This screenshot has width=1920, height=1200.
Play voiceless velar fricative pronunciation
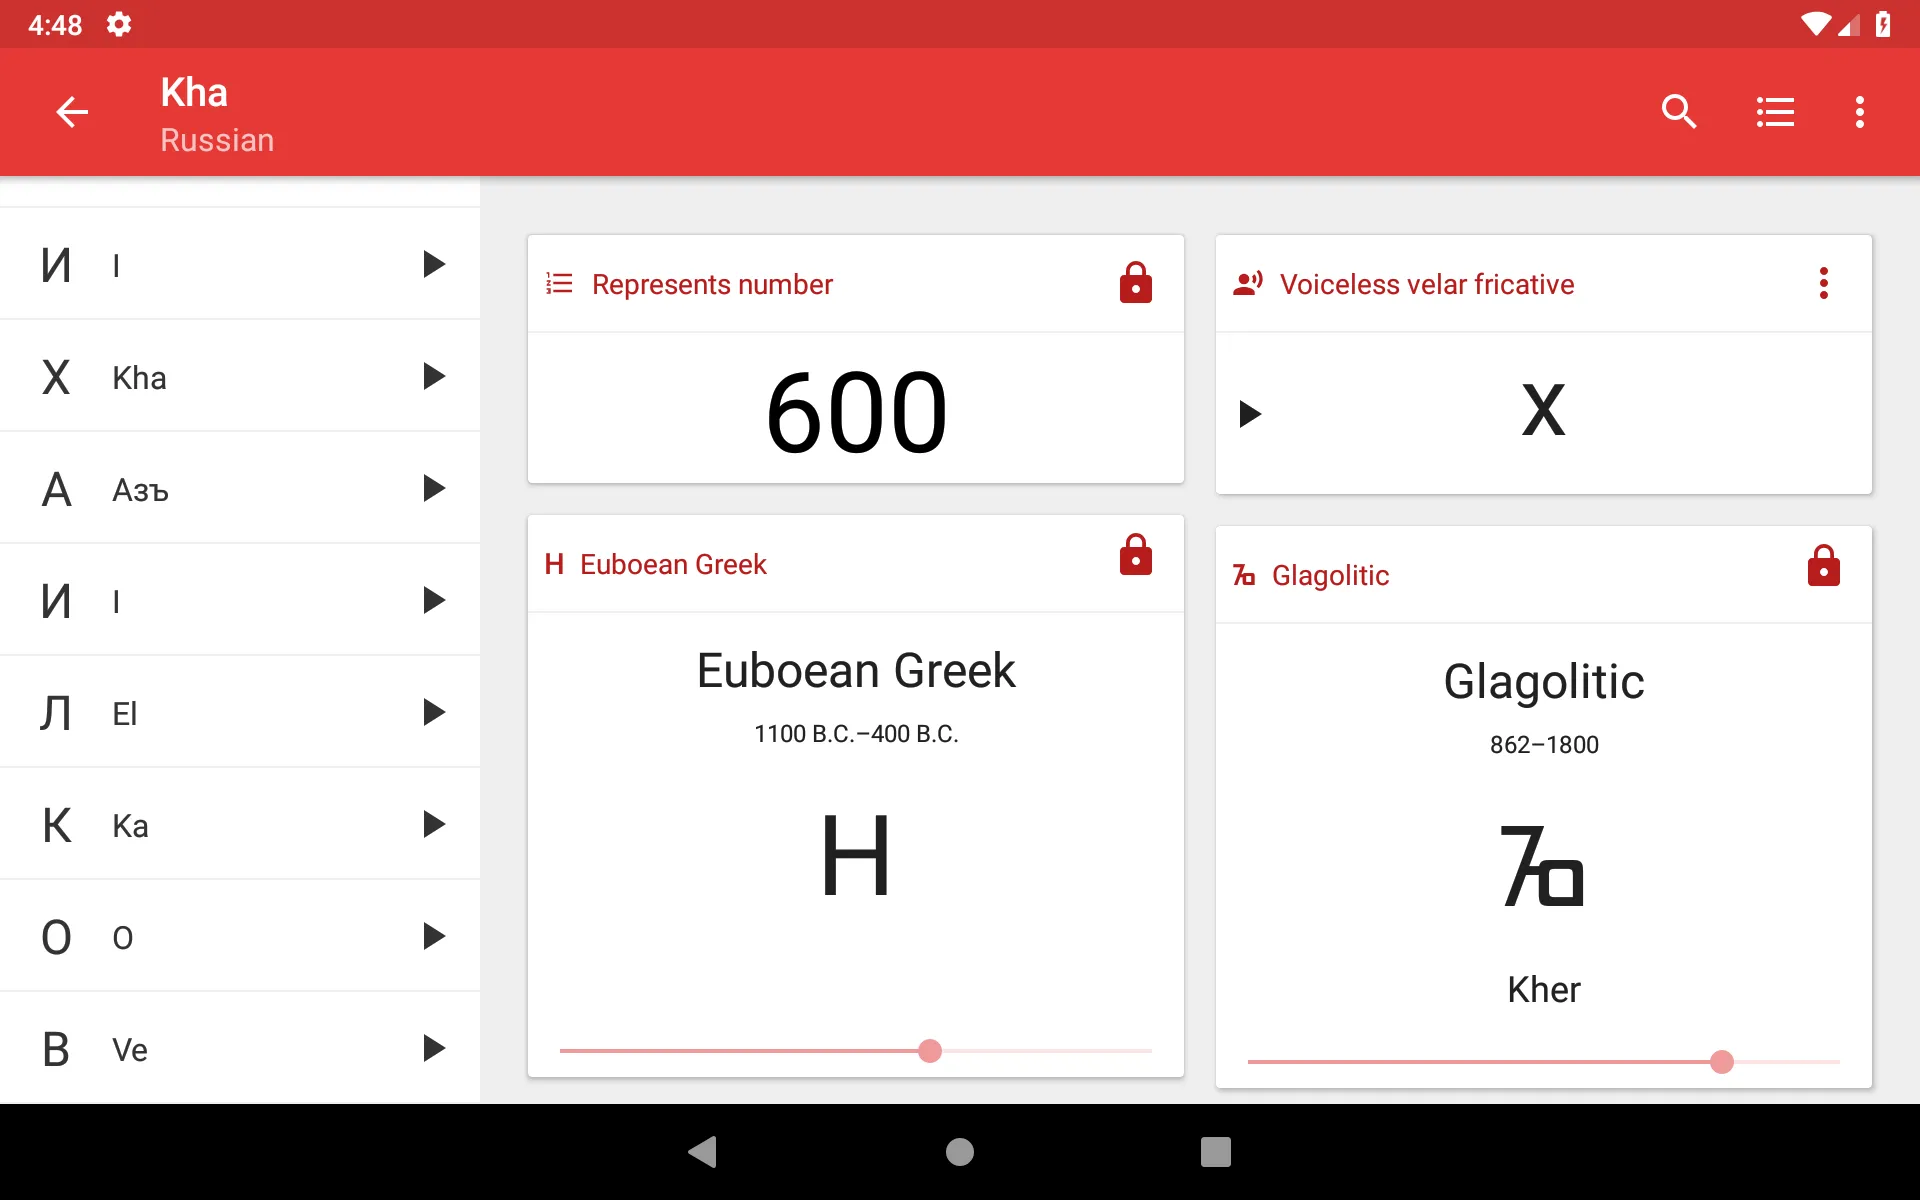(1251, 411)
